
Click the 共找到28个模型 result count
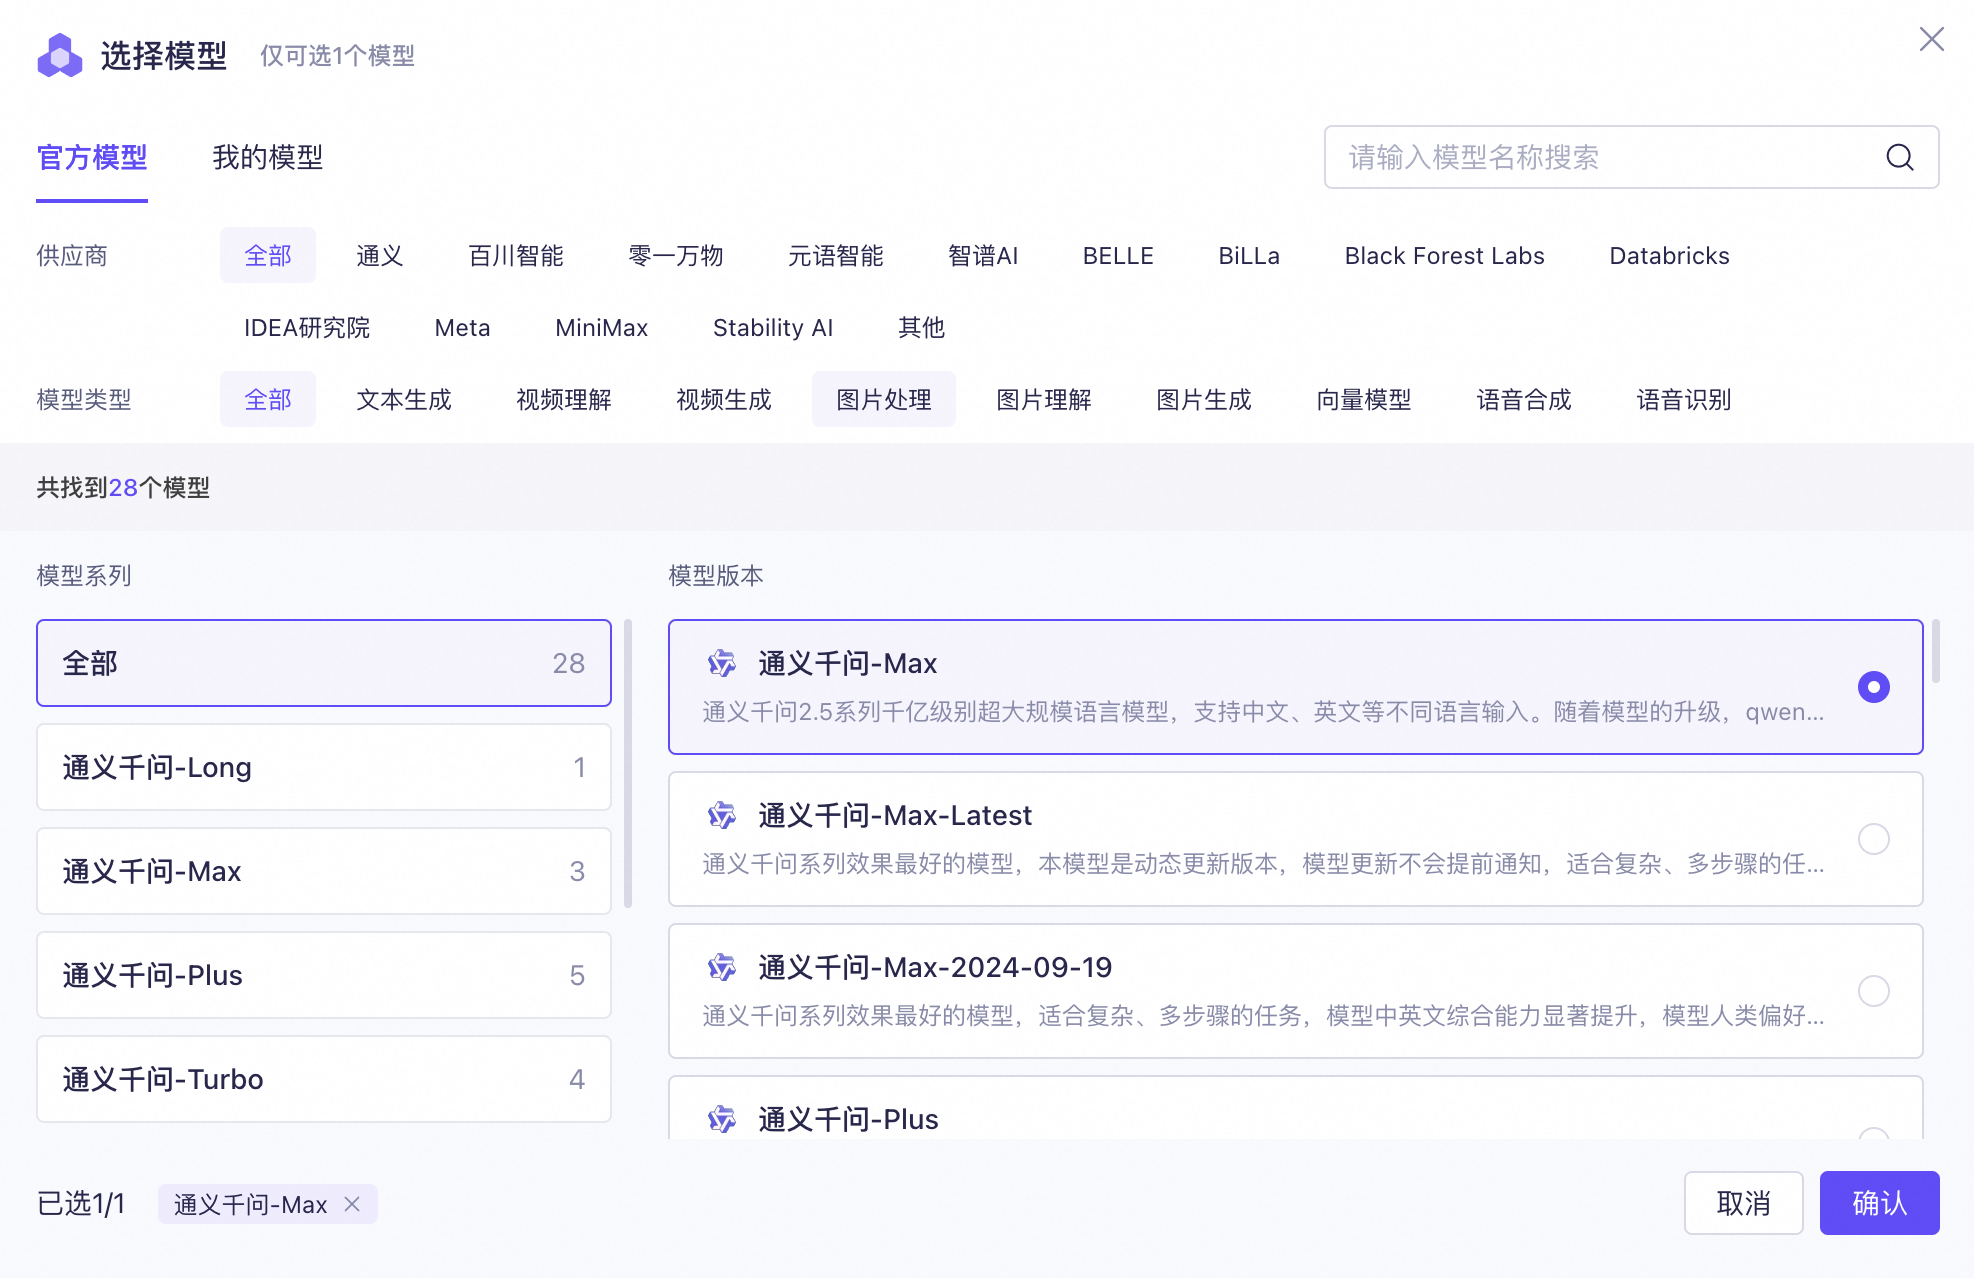(x=123, y=487)
